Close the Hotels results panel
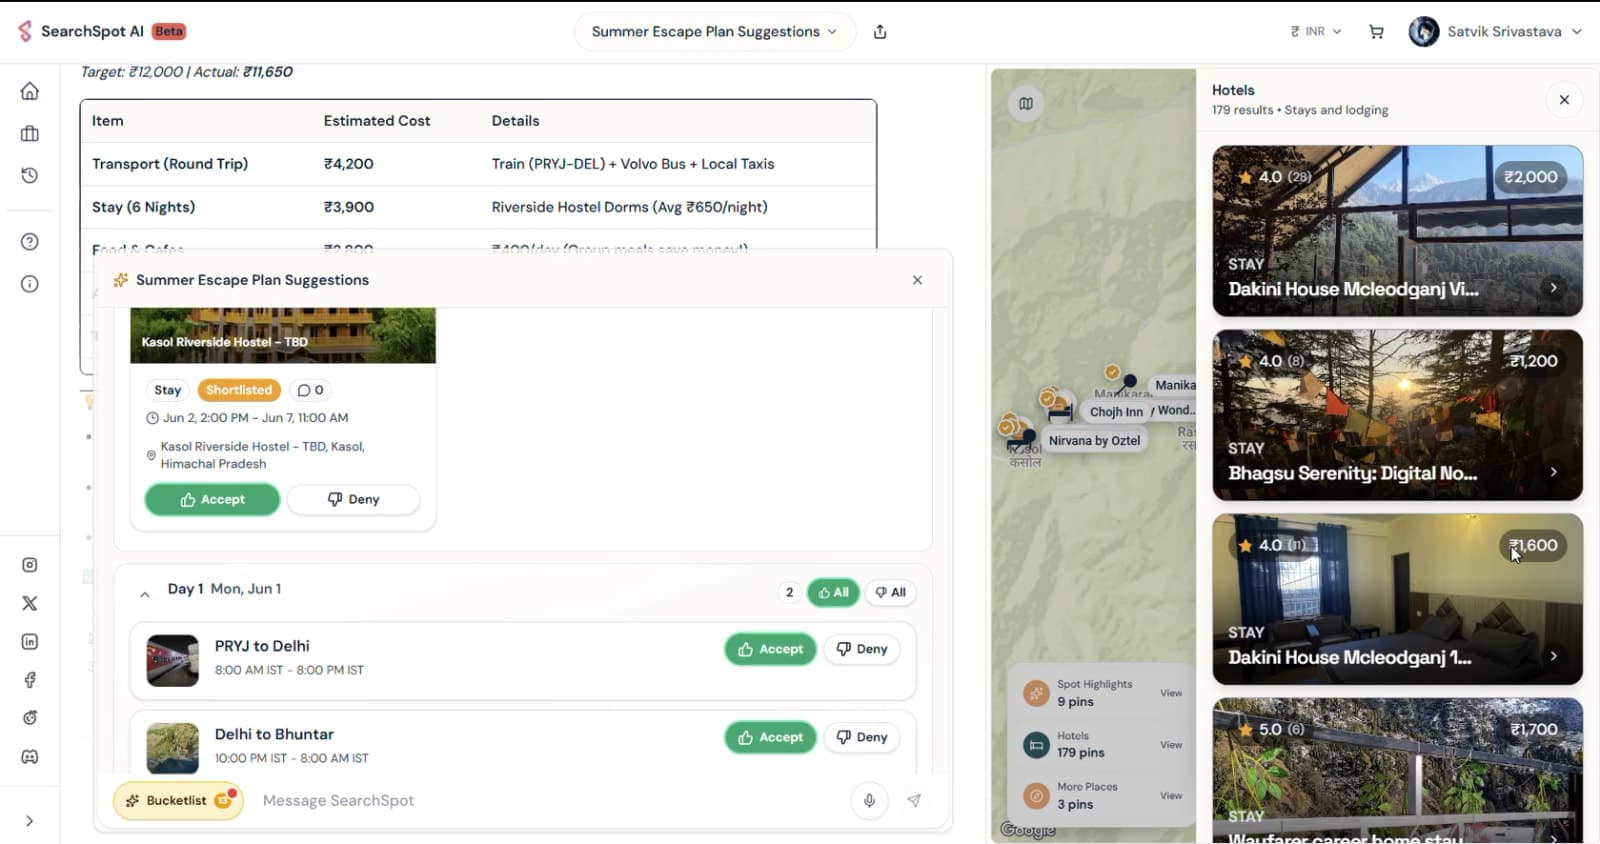 pos(1564,100)
